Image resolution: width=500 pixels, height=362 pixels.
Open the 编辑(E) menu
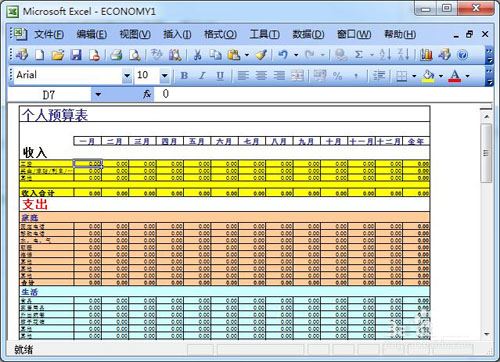coord(92,34)
